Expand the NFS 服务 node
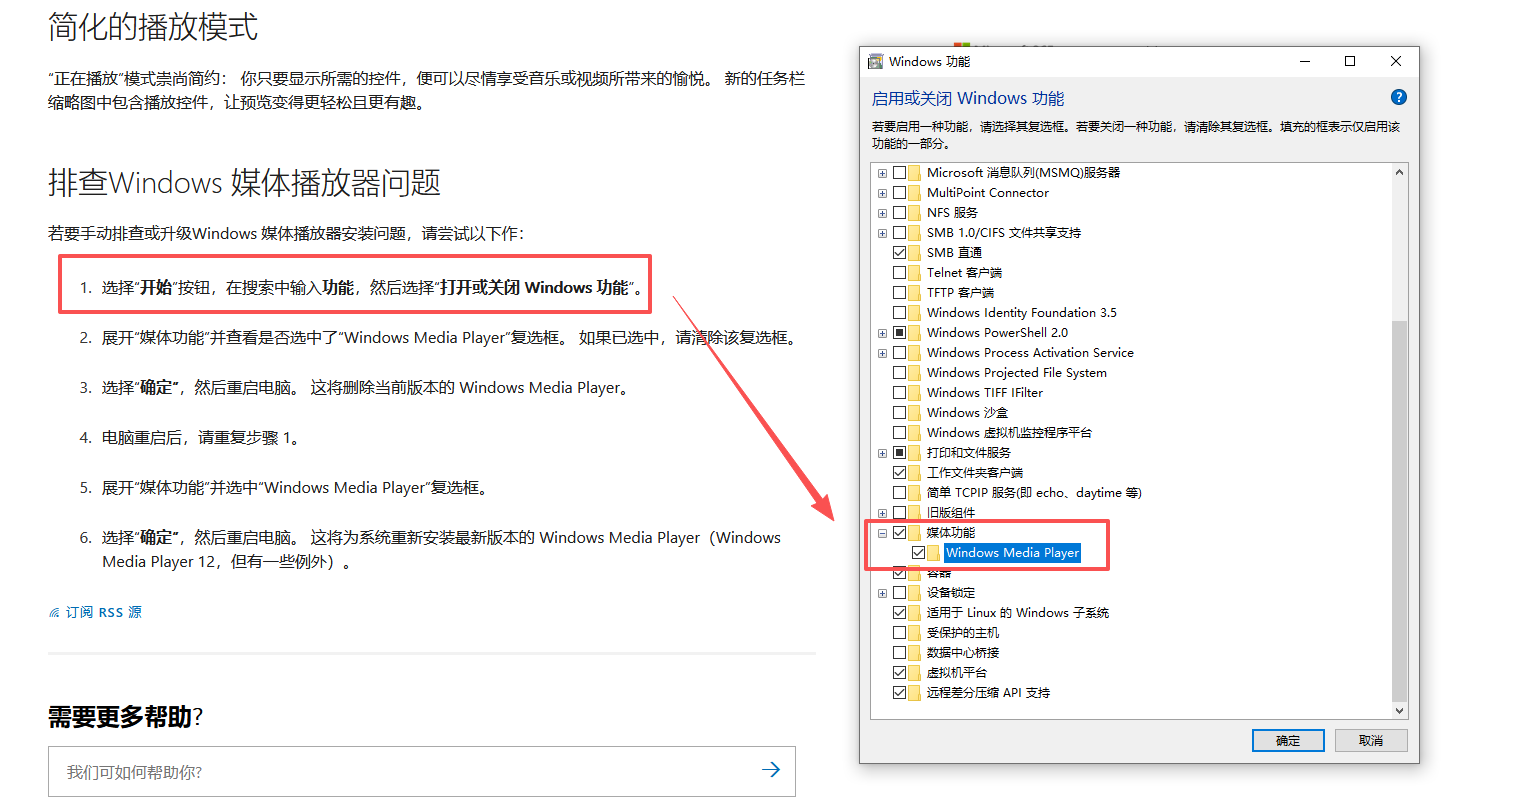 (x=882, y=213)
